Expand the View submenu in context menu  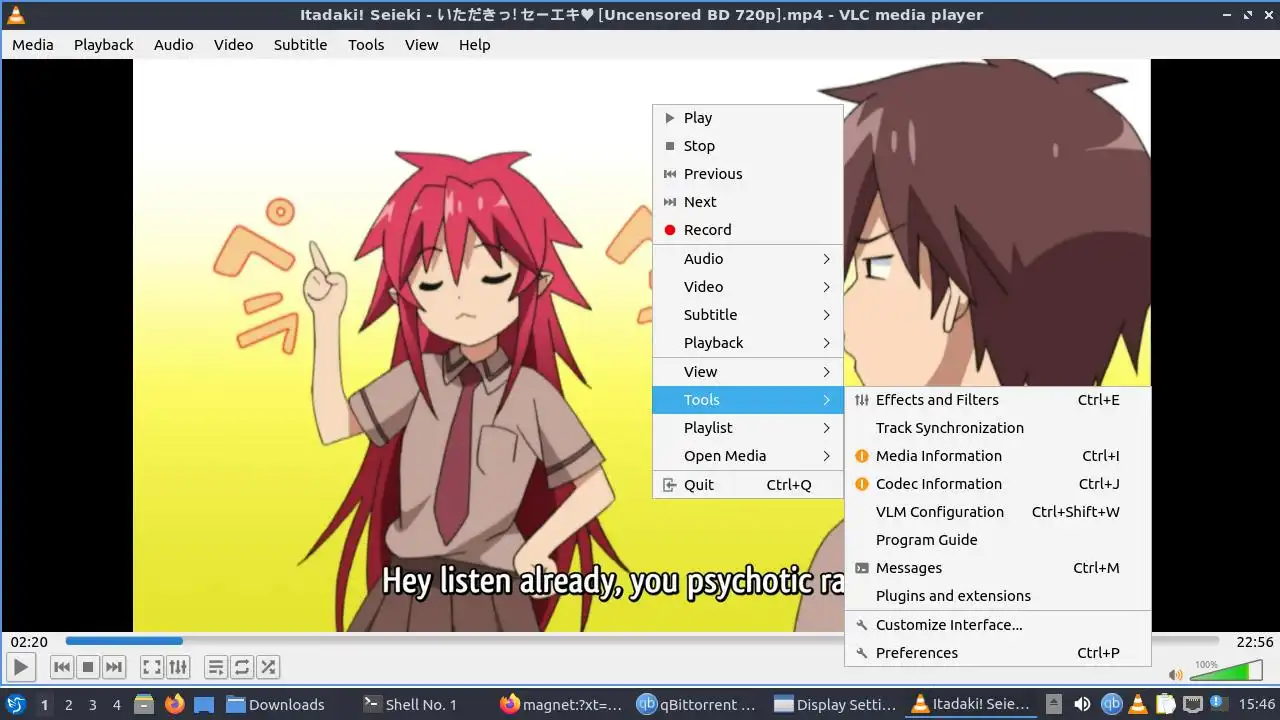click(748, 372)
